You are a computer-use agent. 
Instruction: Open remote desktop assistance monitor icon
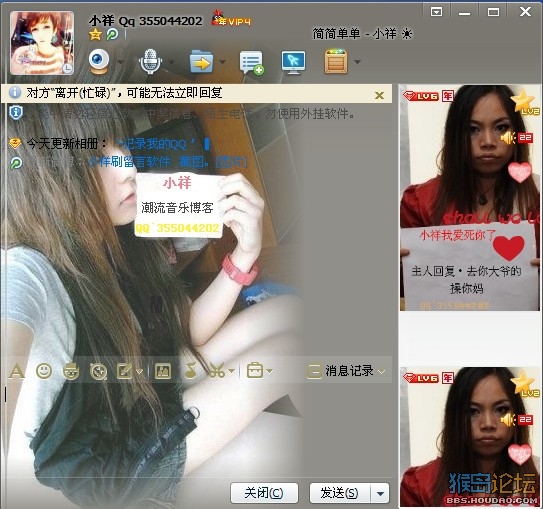(x=294, y=62)
